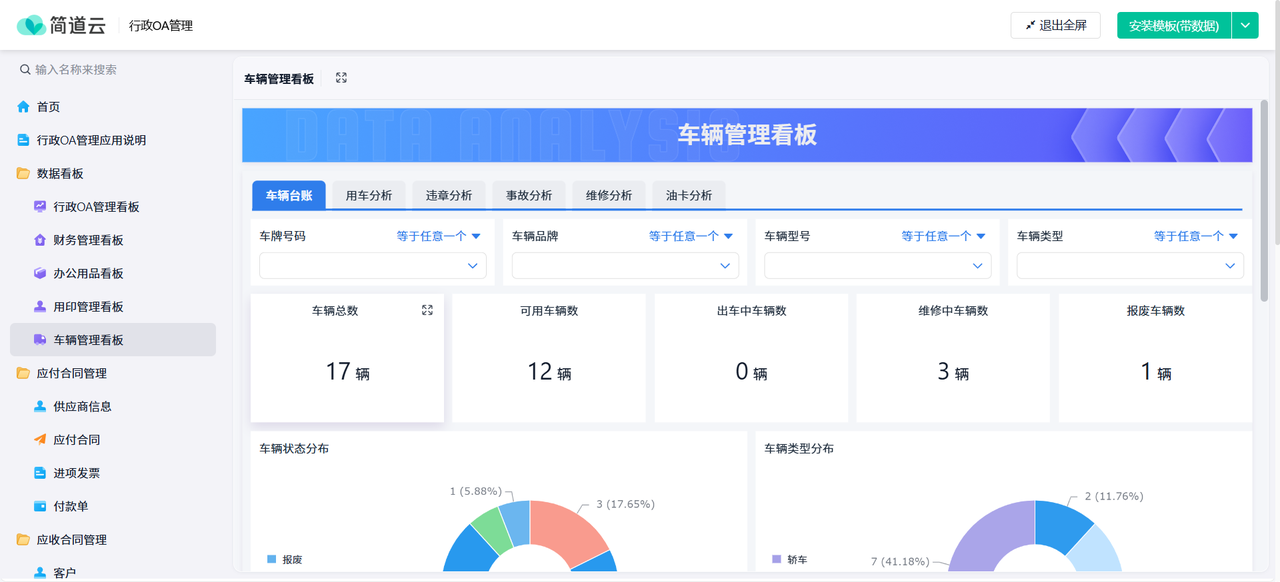Open 车牌号码 condition '等于任意一个' dropdown

pos(439,236)
